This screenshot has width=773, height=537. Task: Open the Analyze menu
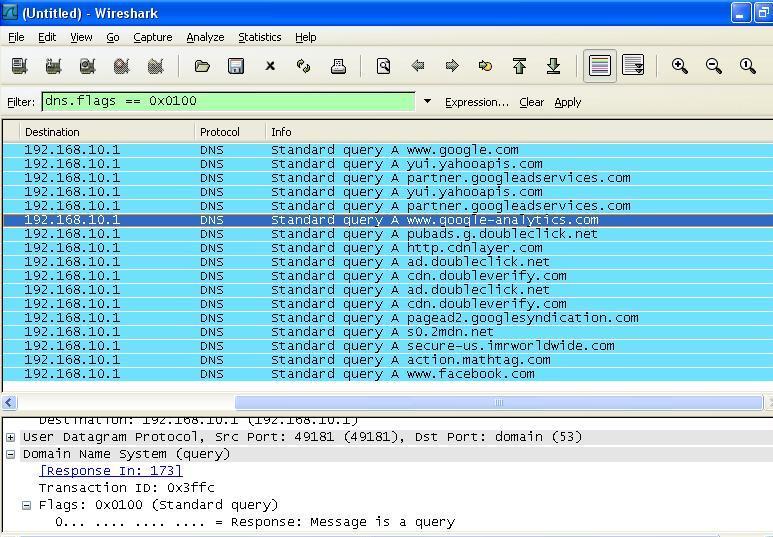click(x=205, y=37)
